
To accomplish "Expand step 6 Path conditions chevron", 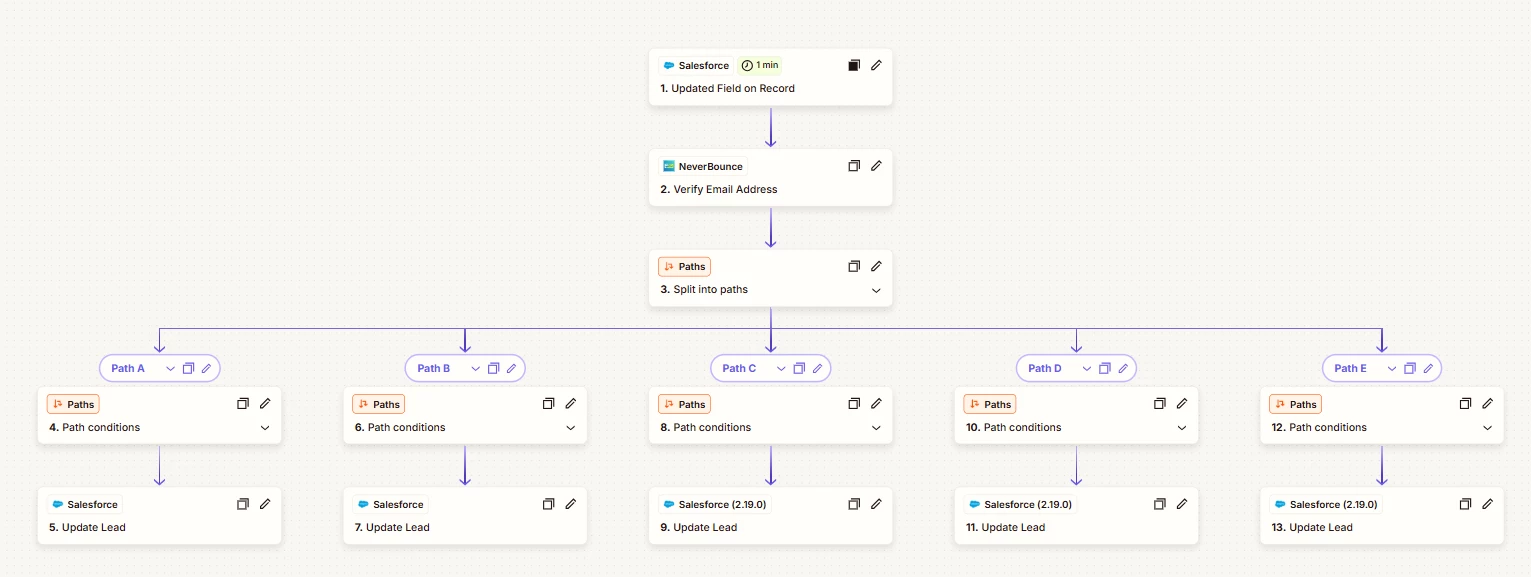I will click(x=570, y=428).
